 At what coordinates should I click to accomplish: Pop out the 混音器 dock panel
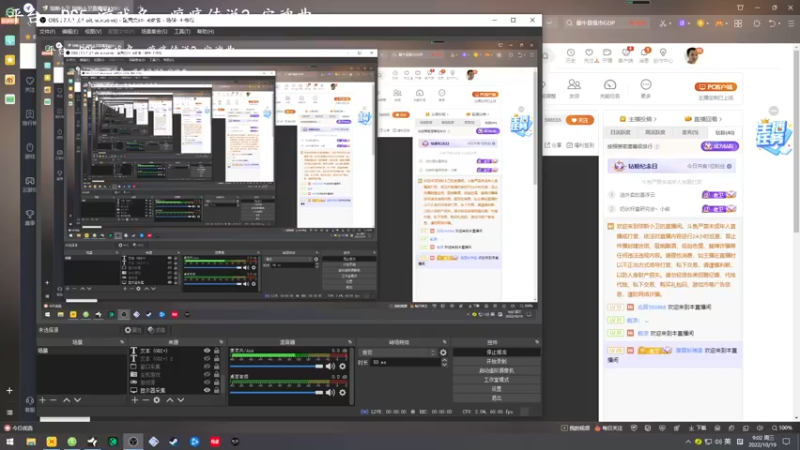(349, 342)
